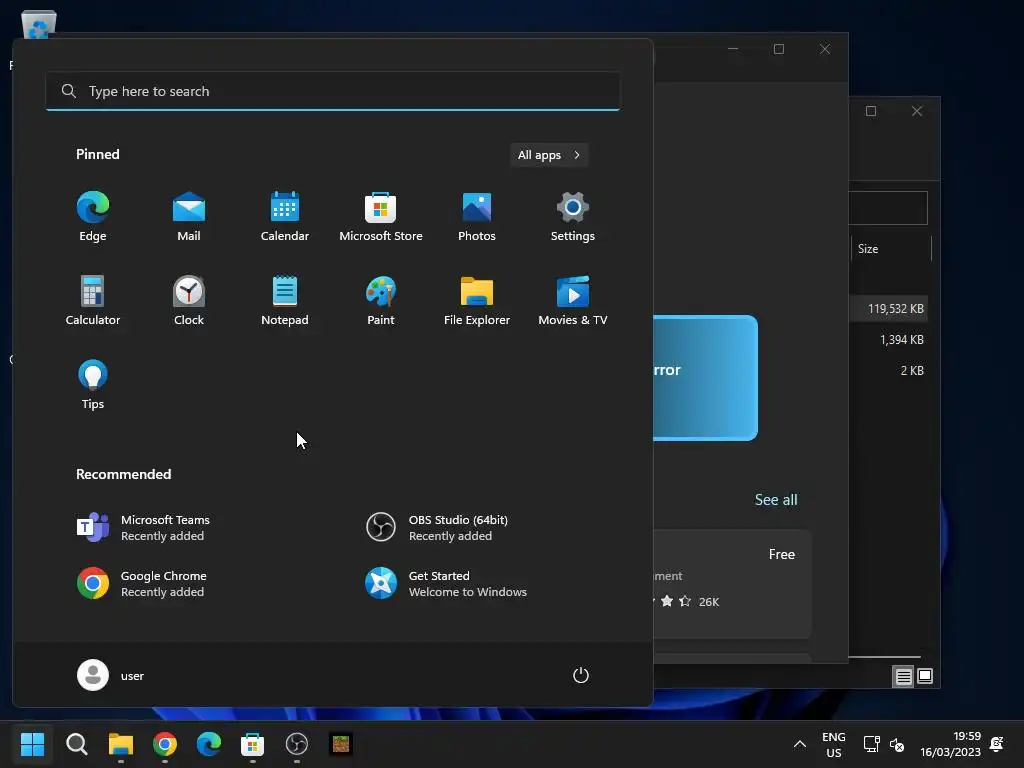The image size is (1024, 768).
Task: Open the clock and date 19:59
Action: point(950,744)
